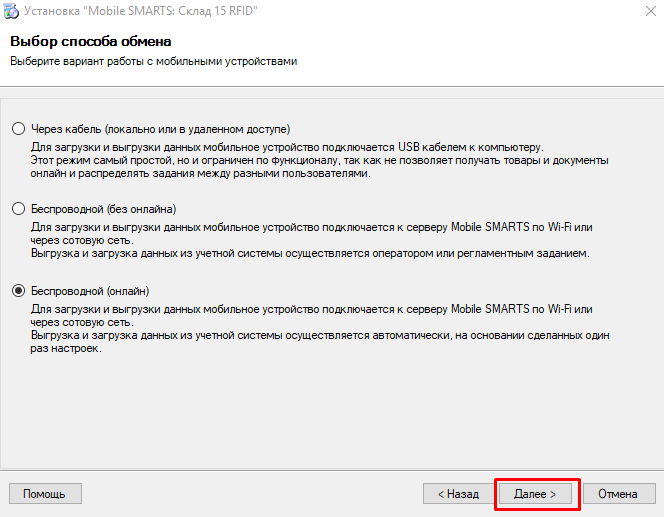Image resolution: width=664 pixels, height=517 pixels.
Task: Click the subtitle Выберите вариант работы с мобильными устройствами
Action: point(153,61)
